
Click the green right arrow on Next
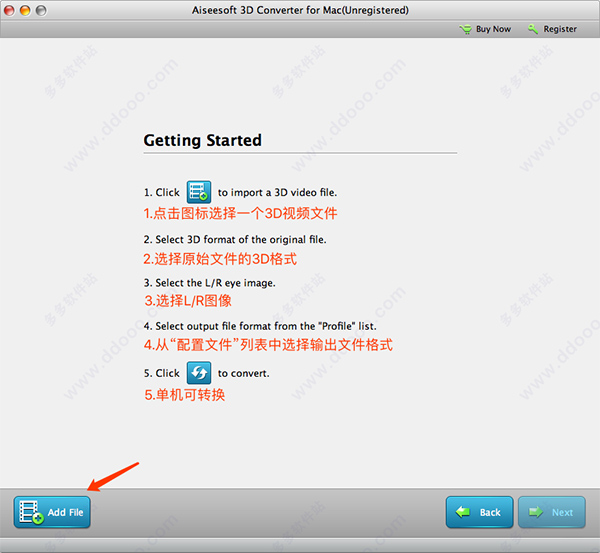coord(536,512)
